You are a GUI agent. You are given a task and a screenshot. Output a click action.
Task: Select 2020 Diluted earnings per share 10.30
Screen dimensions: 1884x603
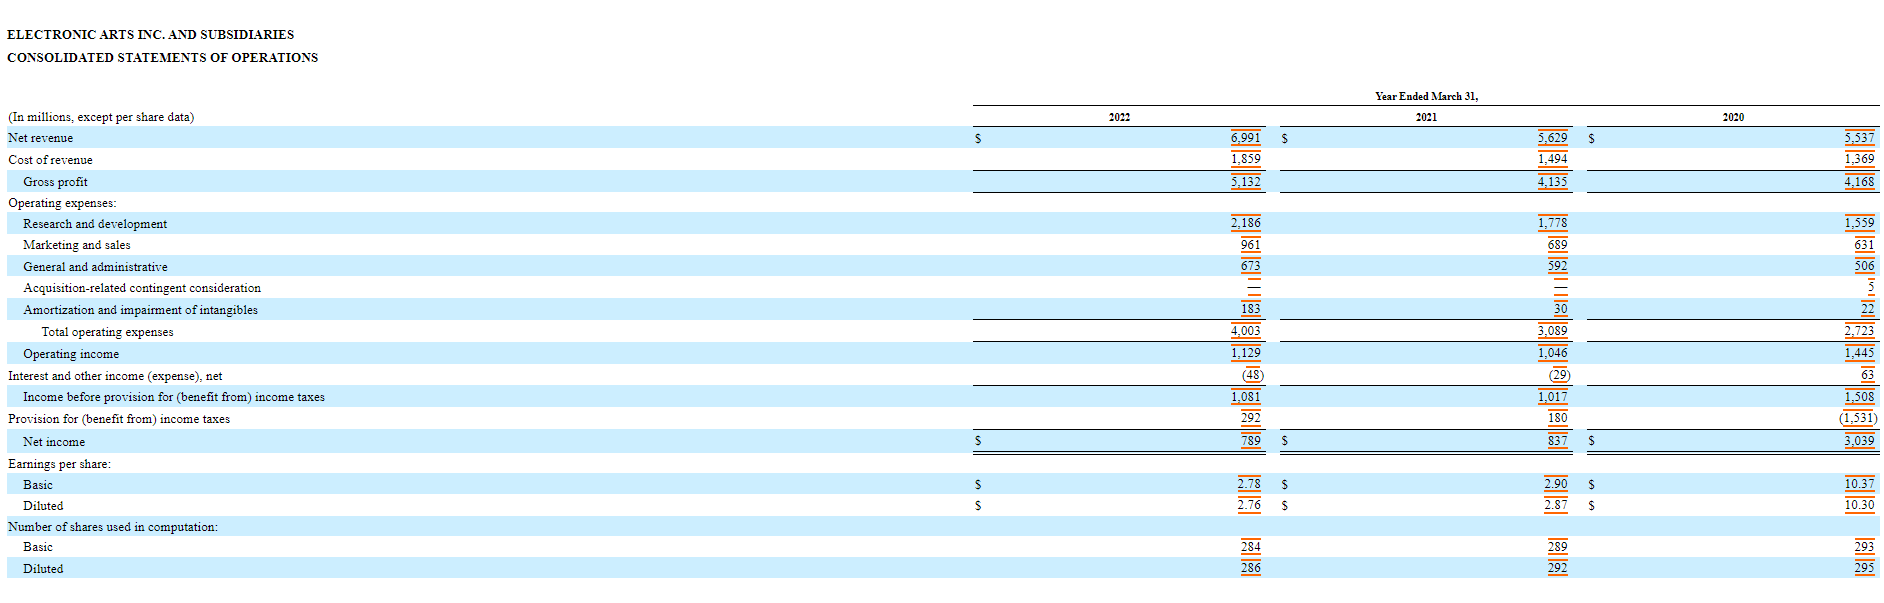1859,505
